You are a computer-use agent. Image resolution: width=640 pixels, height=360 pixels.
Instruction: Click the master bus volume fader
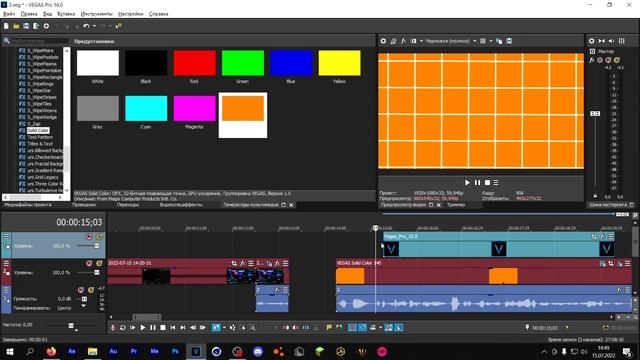(595, 113)
